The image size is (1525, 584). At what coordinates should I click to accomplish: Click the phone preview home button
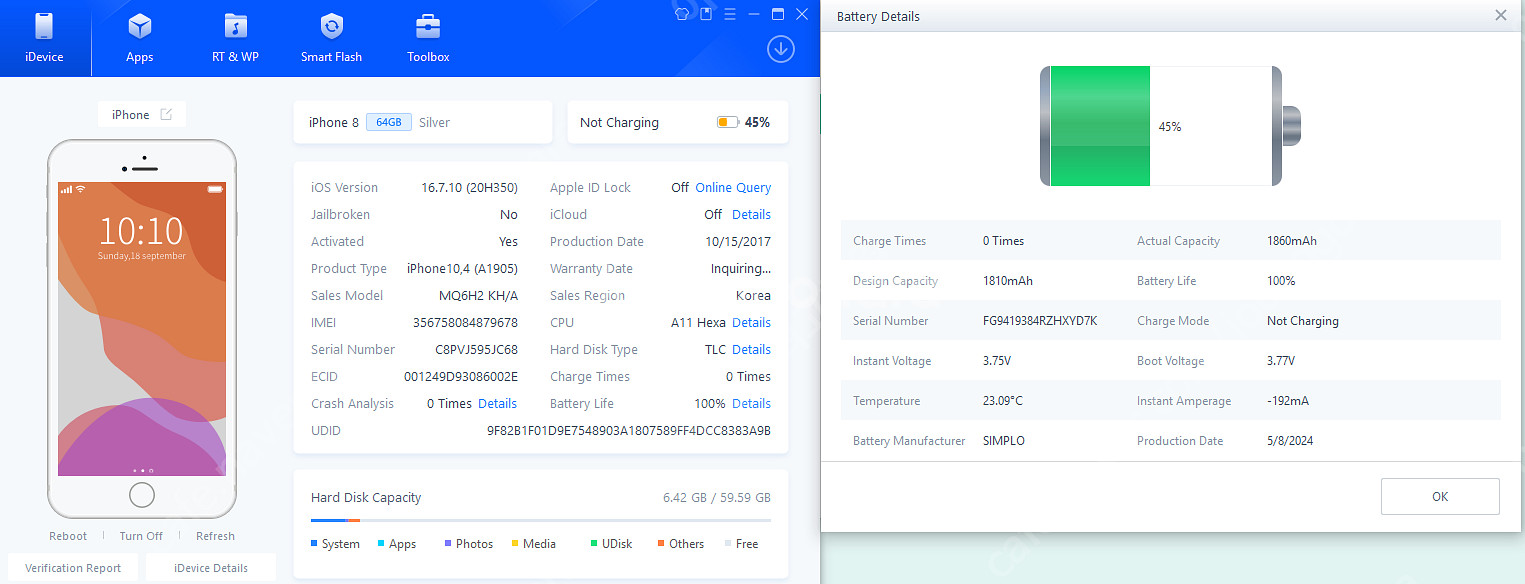pos(142,494)
